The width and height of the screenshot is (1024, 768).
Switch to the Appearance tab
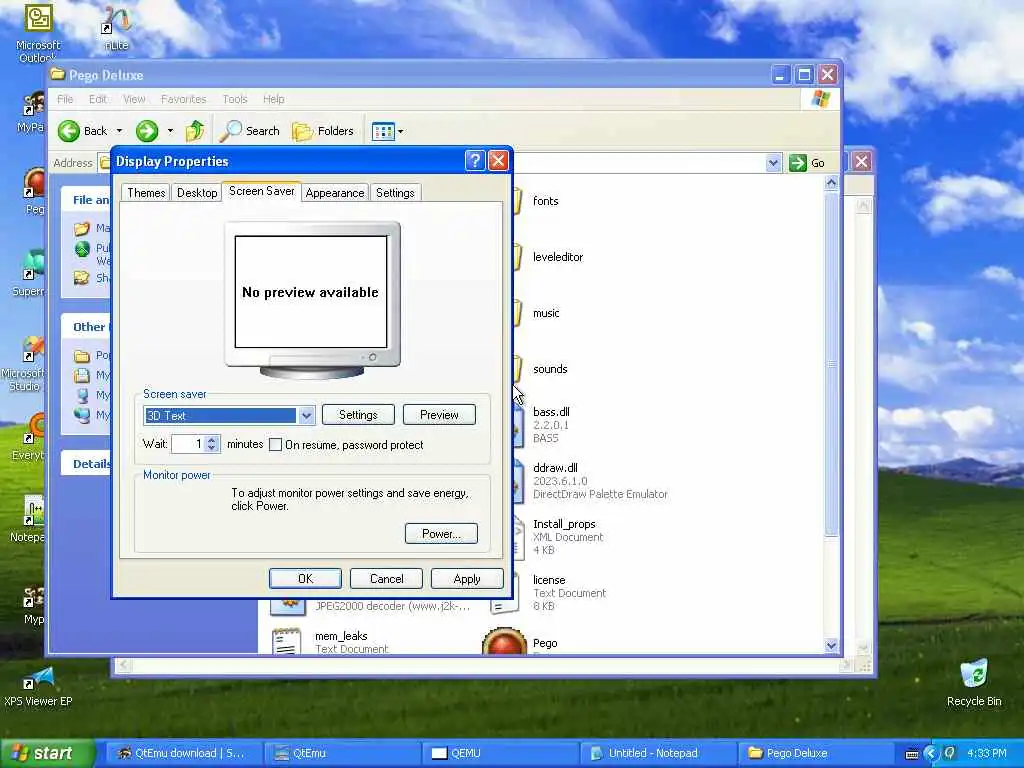tap(334, 193)
